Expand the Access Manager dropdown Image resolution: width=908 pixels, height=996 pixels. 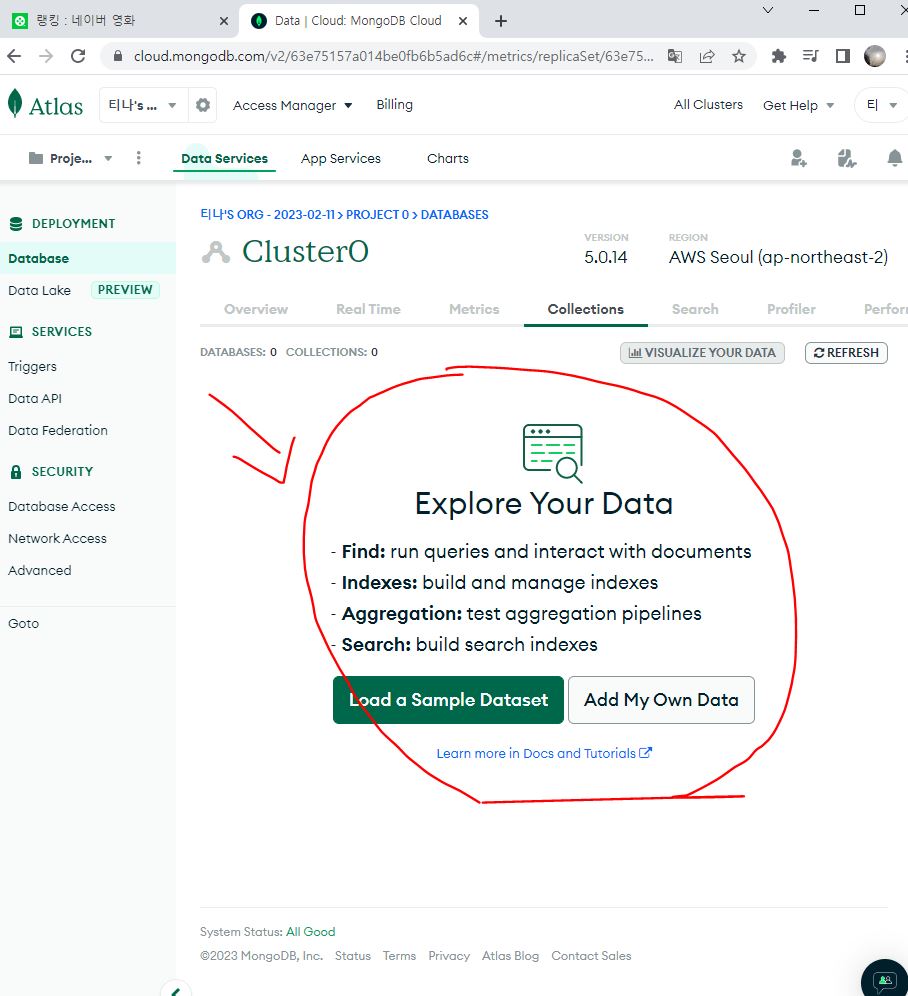pos(292,105)
